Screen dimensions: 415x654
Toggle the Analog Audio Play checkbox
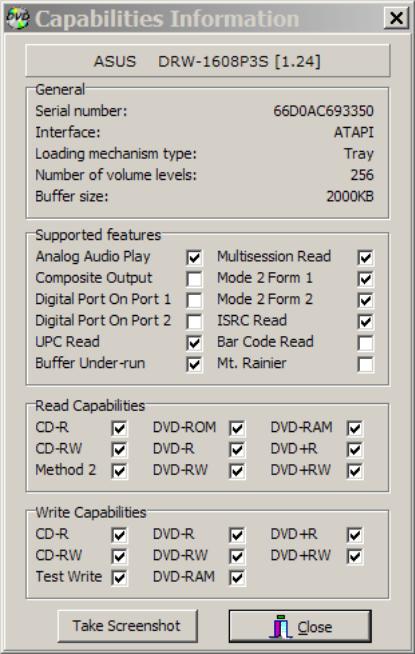[194, 258]
